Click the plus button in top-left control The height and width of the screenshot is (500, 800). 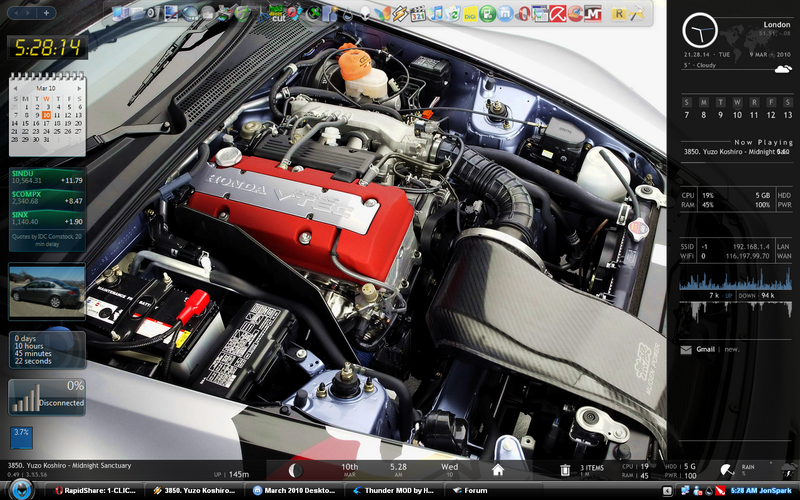(x=48, y=12)
